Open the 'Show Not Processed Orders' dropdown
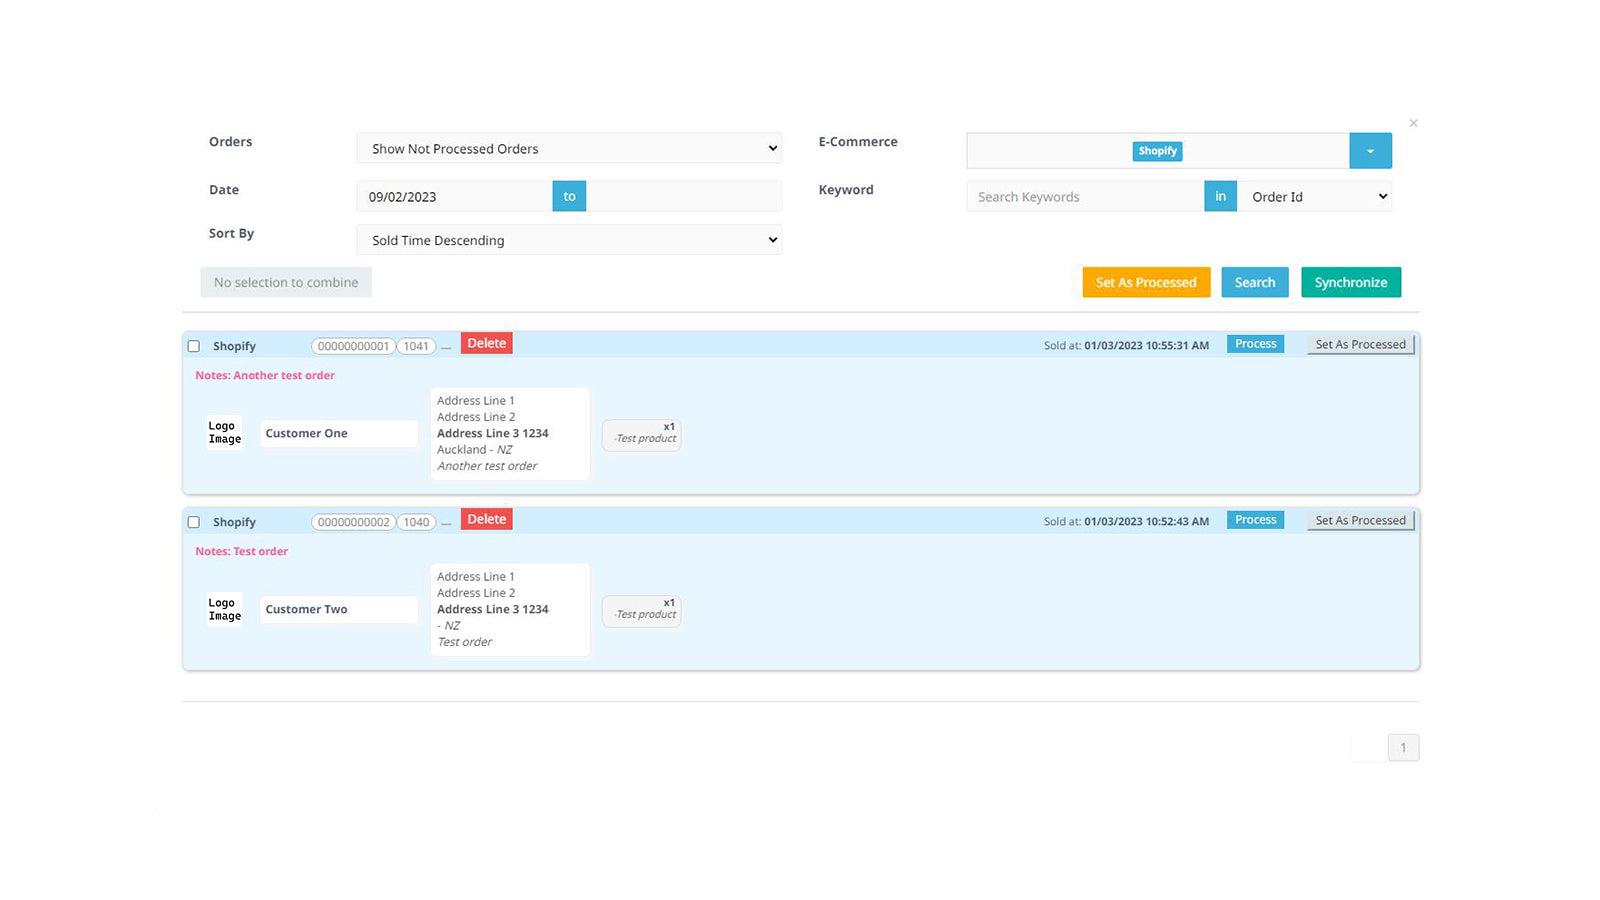This screenshot has height=900, width=1600. click(x=569, y=148)
